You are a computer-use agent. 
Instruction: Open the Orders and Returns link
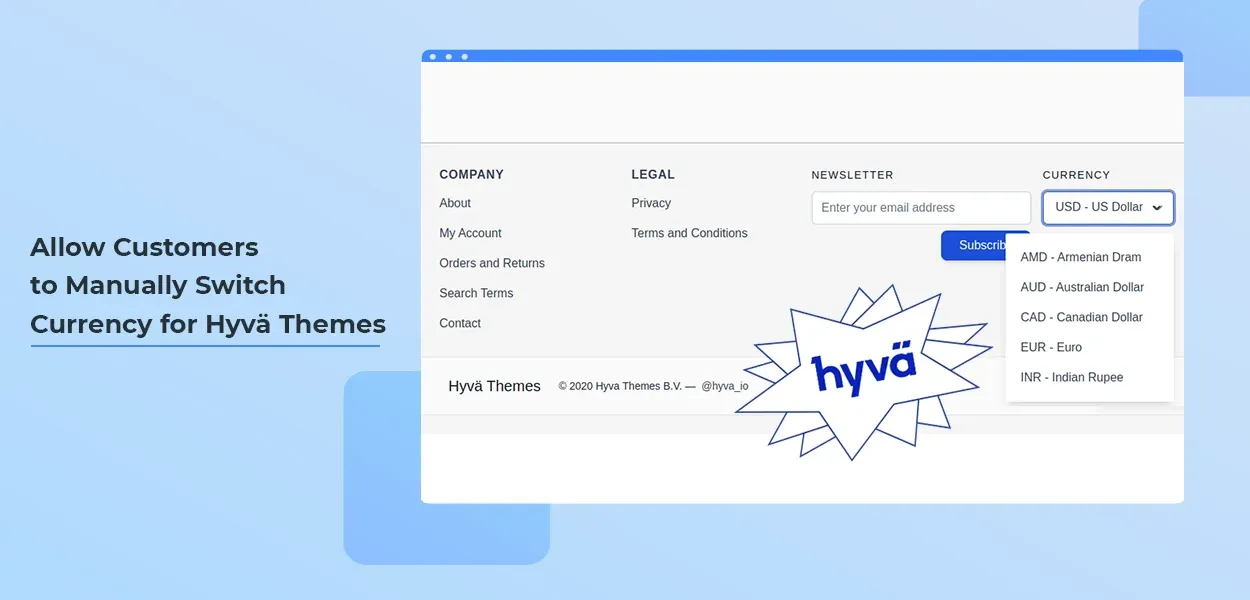[x=492, y=263]
